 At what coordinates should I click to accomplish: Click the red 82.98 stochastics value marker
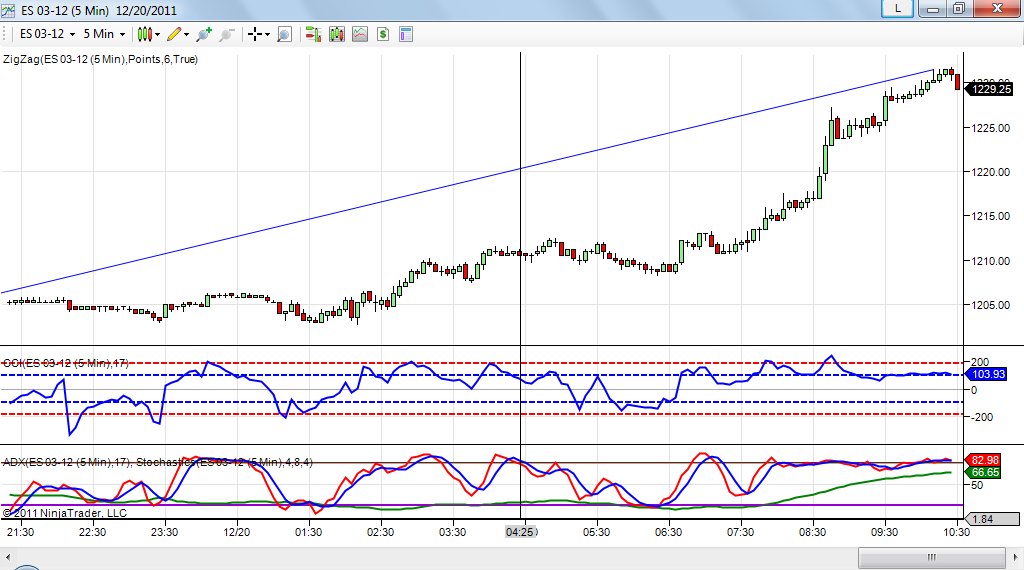pyautogui.click(x=983, y=460)
